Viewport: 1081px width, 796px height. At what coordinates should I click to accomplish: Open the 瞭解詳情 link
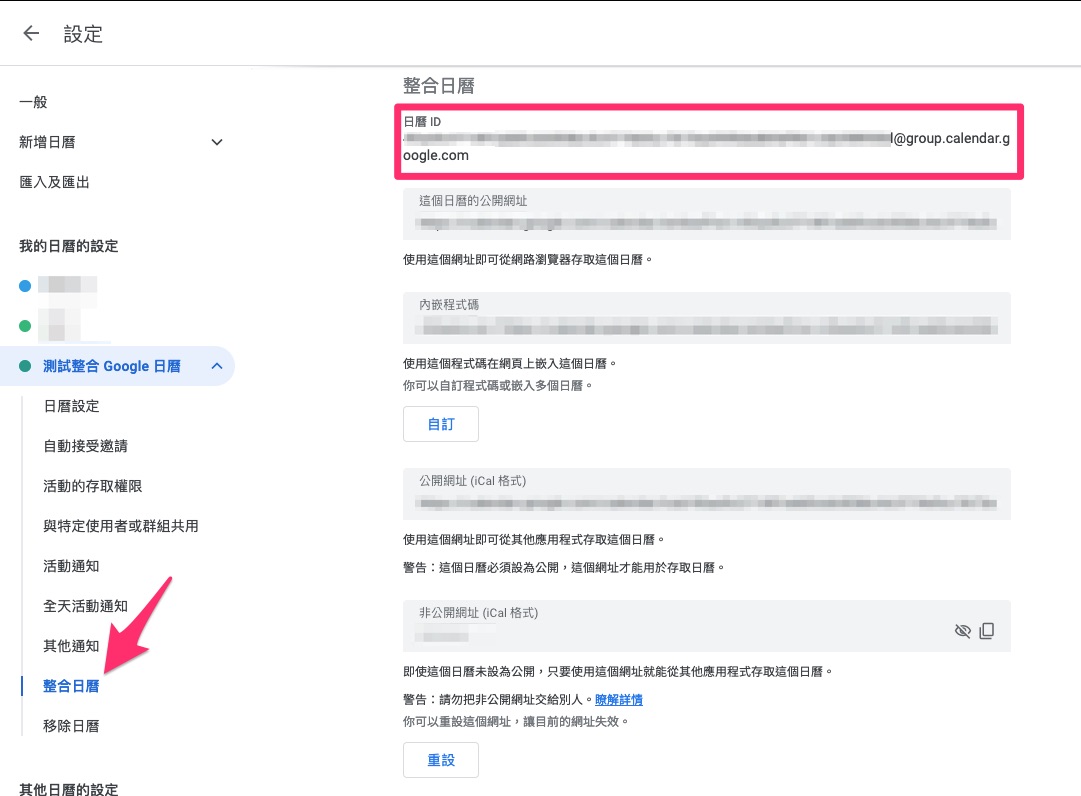click(x=618, y=700)
